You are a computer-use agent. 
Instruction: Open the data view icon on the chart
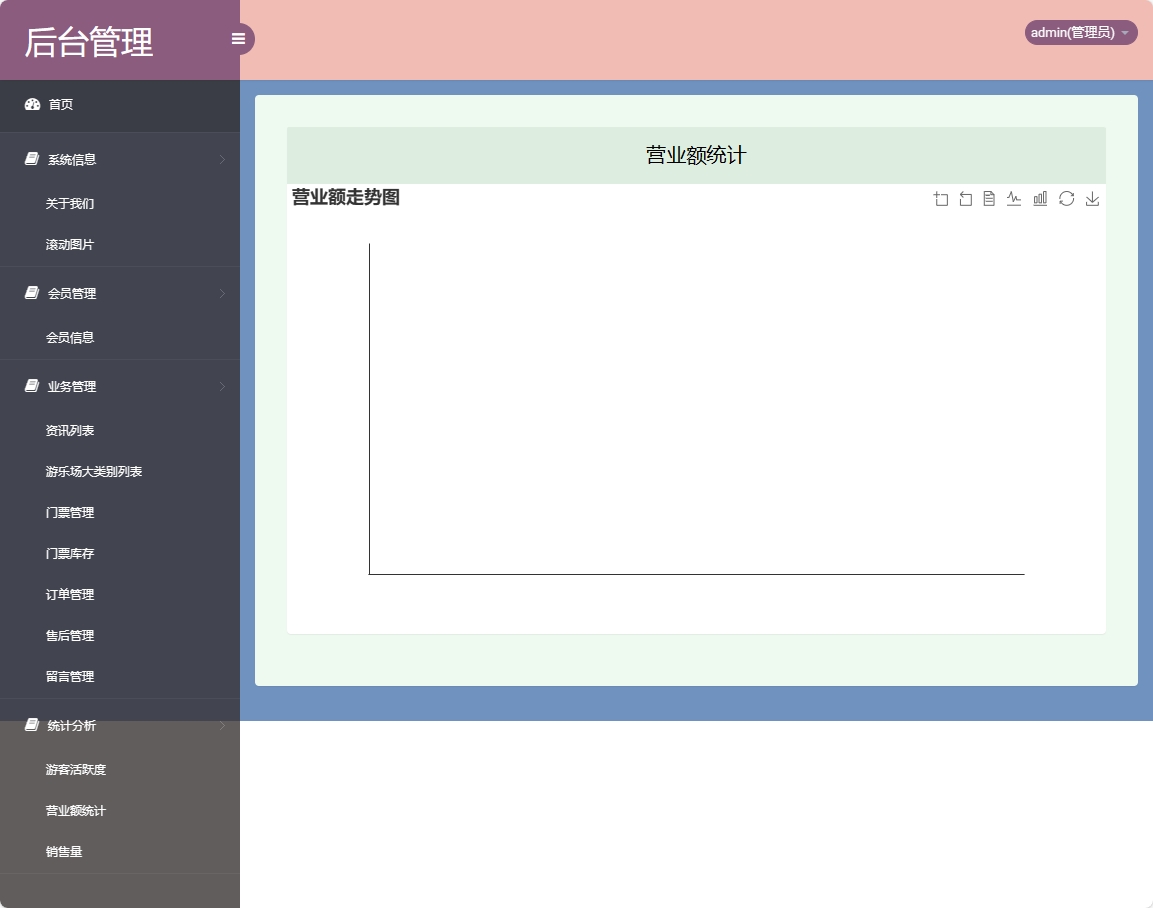pyautogui.click(x=989, y=199)
